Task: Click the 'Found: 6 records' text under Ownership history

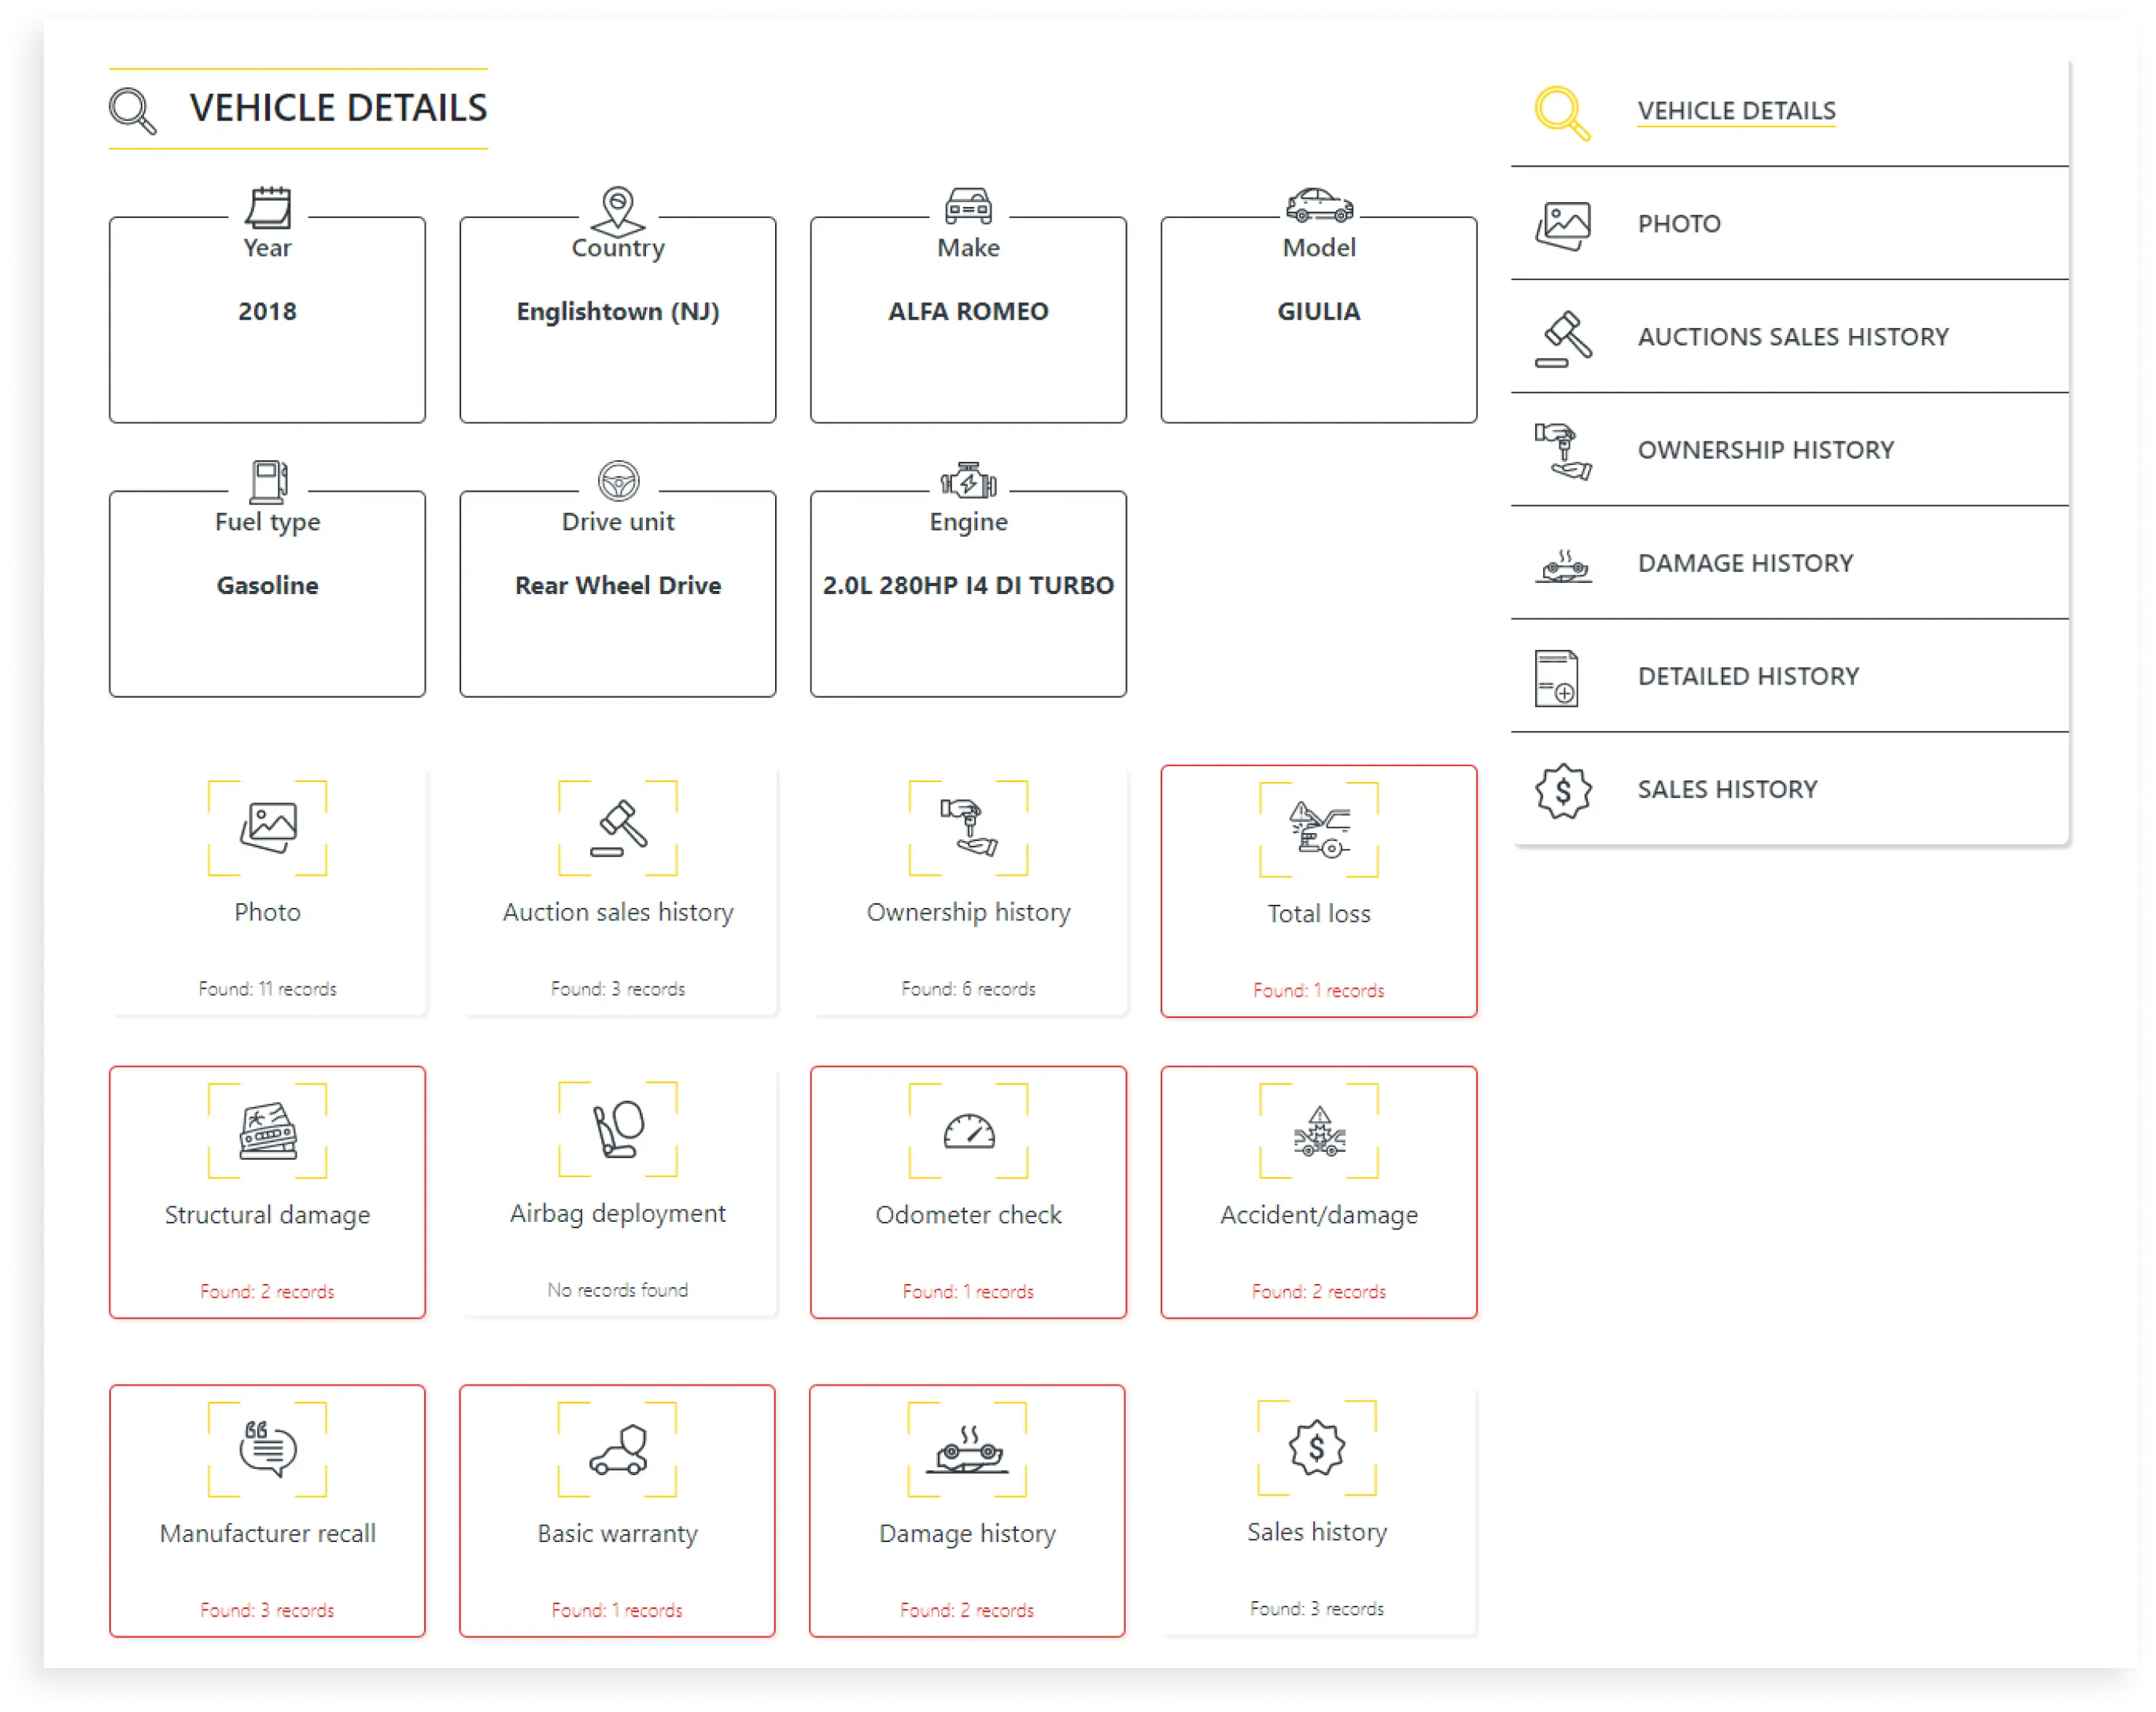Action: 968,989
